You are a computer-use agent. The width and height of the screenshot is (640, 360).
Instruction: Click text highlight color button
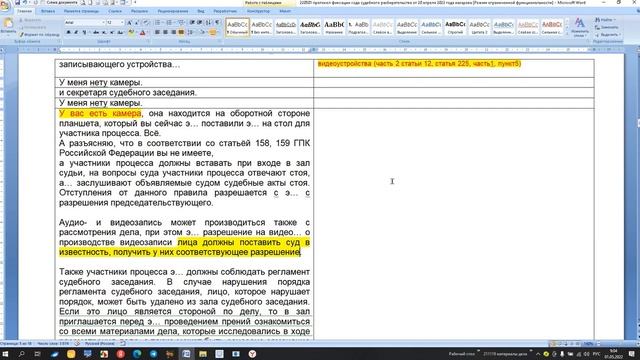pos(131,32)
